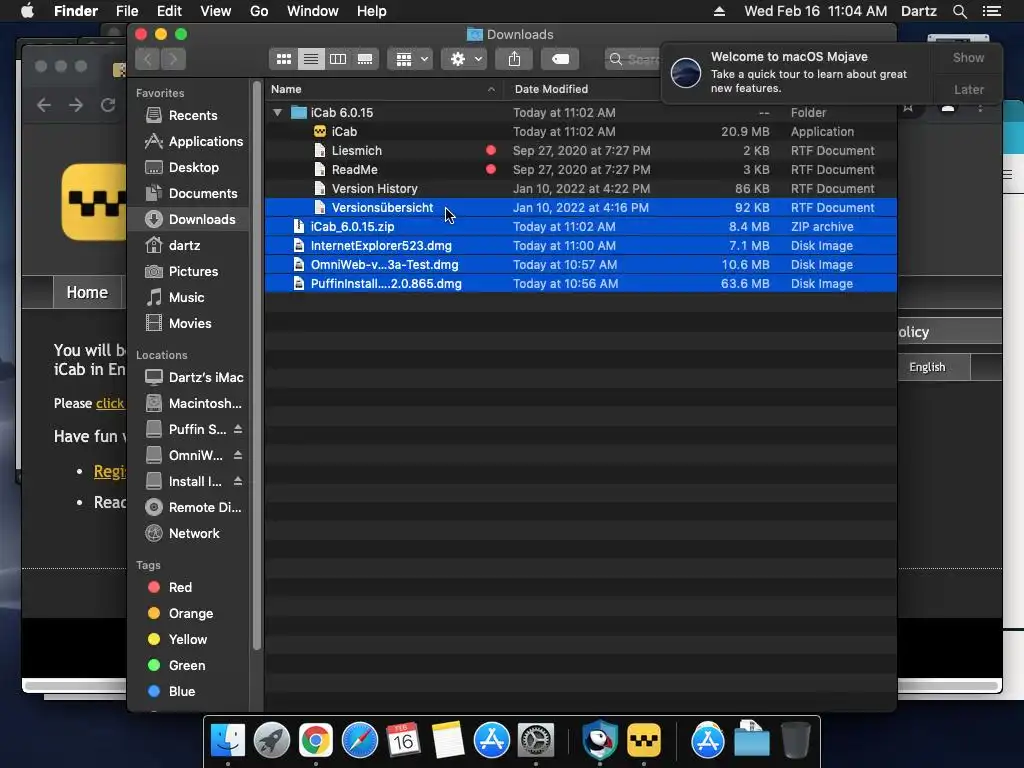1024x768 pixels.
Task: Switch Finder to column view
Action: pyautogui.click(x=338, y=59)
